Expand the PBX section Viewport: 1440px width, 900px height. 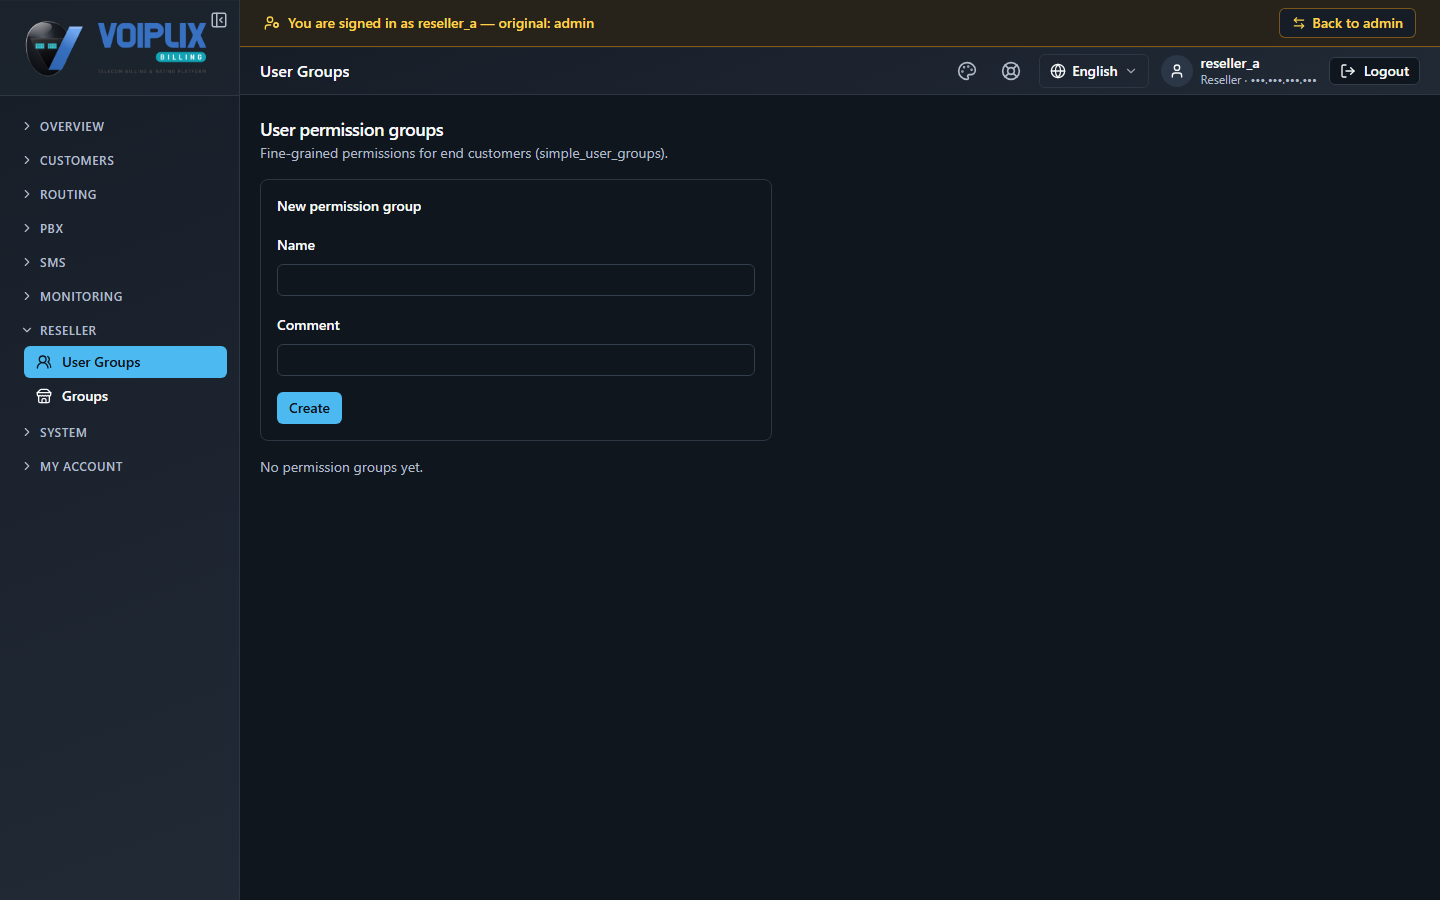click(52, 228)
